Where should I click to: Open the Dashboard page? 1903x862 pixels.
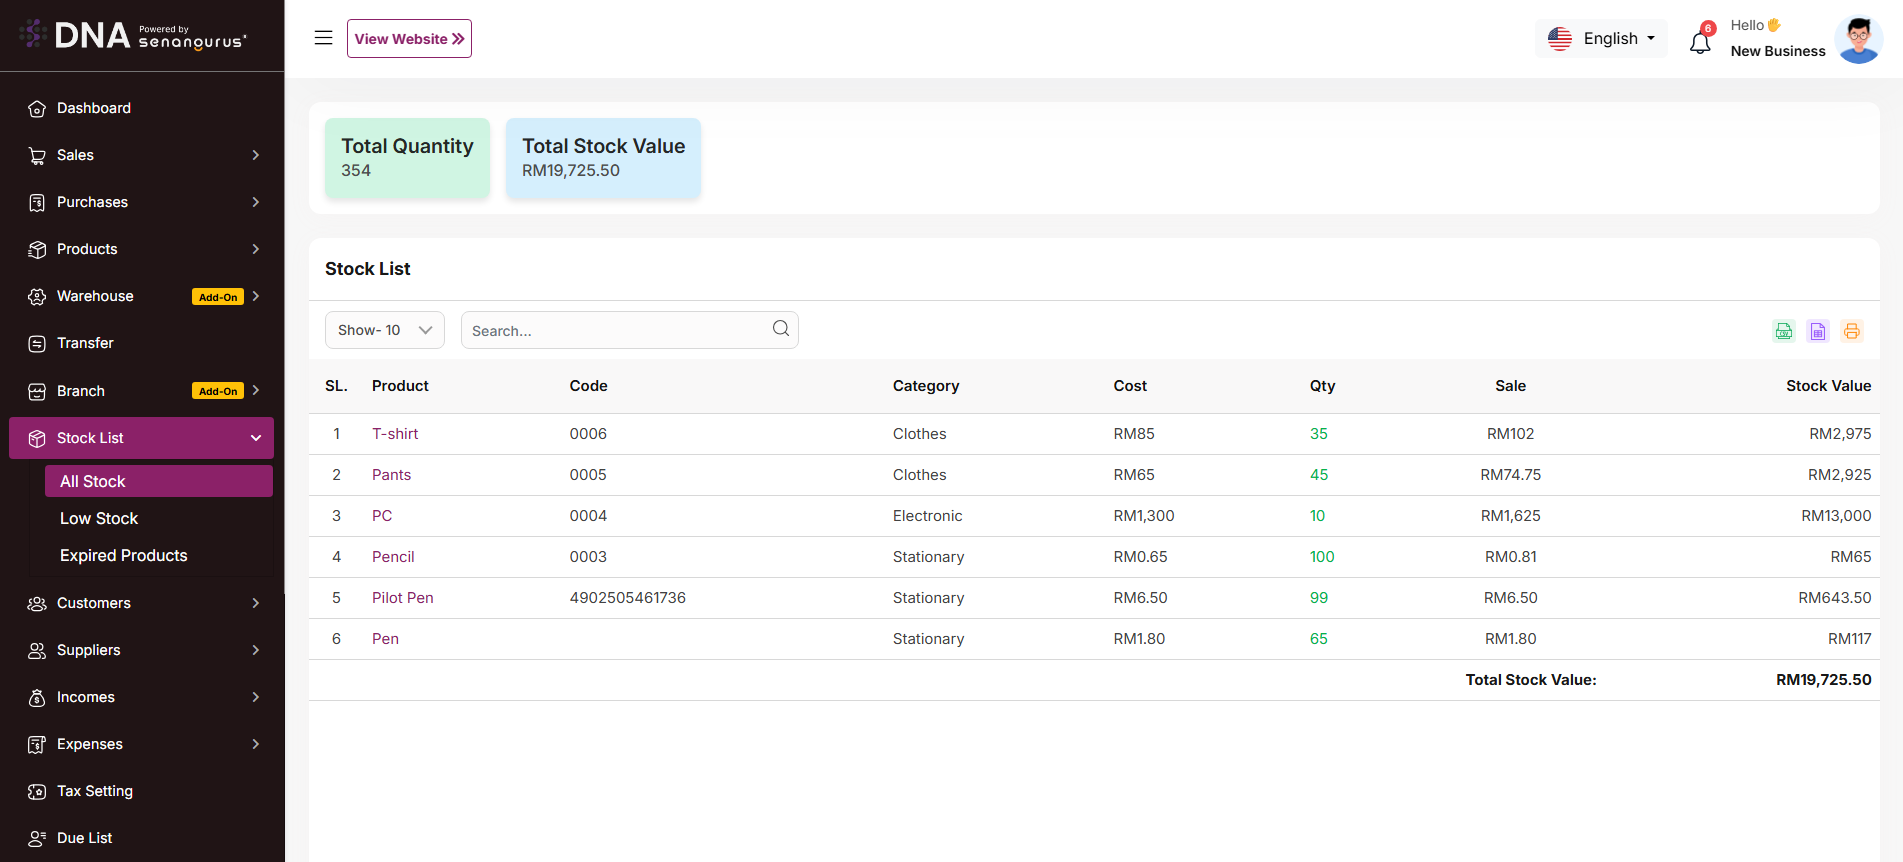point(94,108)
